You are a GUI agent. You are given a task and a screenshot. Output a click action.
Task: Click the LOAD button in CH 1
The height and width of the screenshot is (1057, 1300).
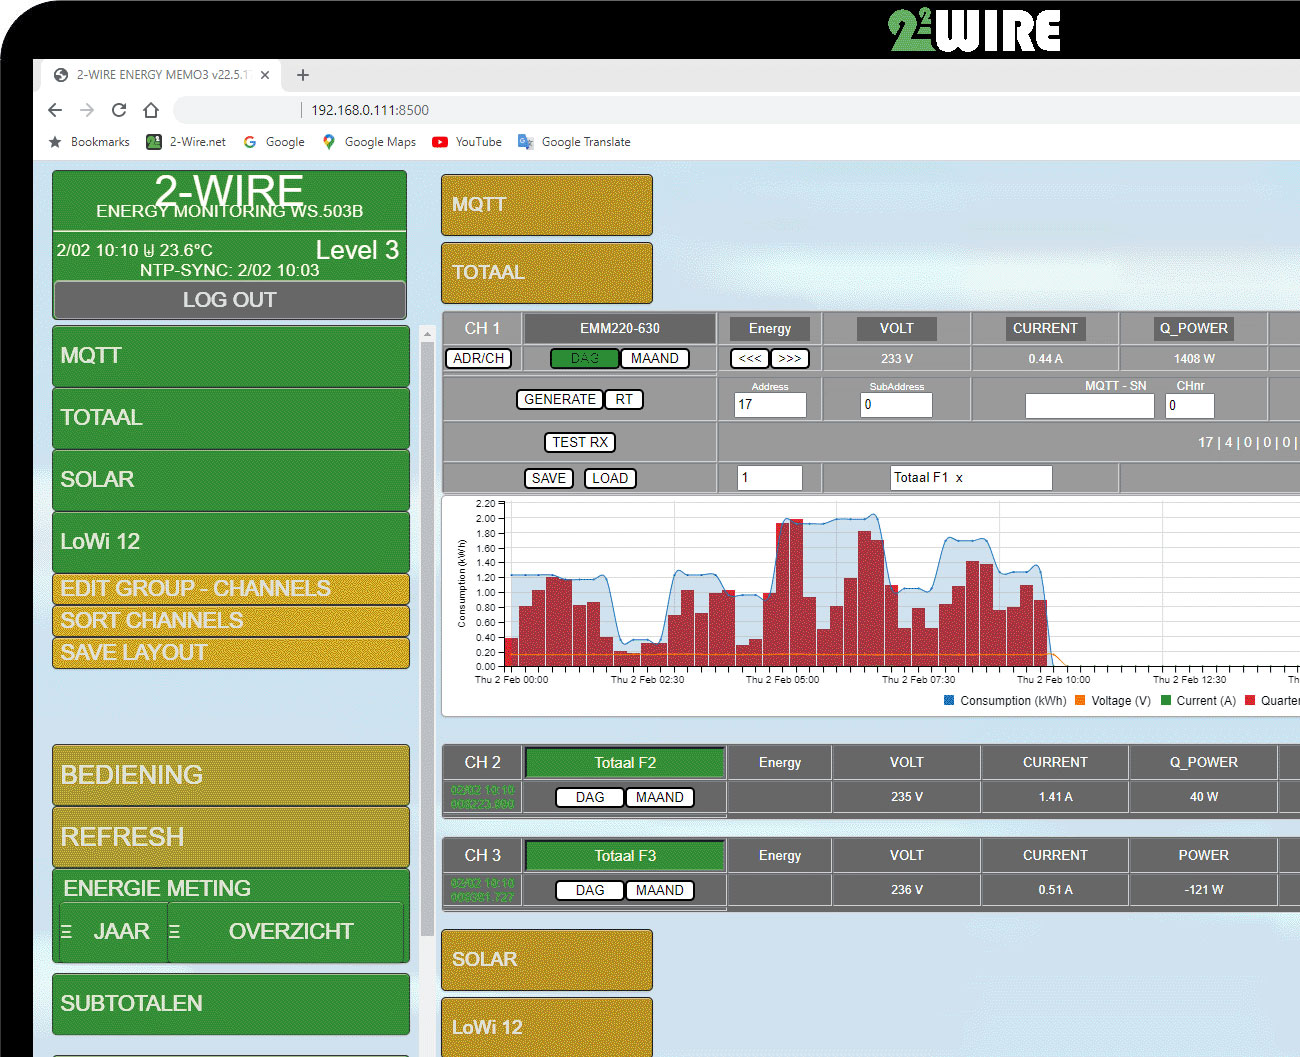(x=610, y=478)
